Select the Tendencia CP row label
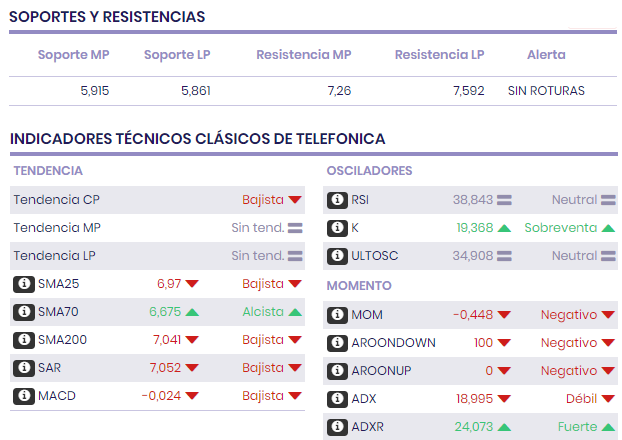The image size is (622, 440). 56,200
